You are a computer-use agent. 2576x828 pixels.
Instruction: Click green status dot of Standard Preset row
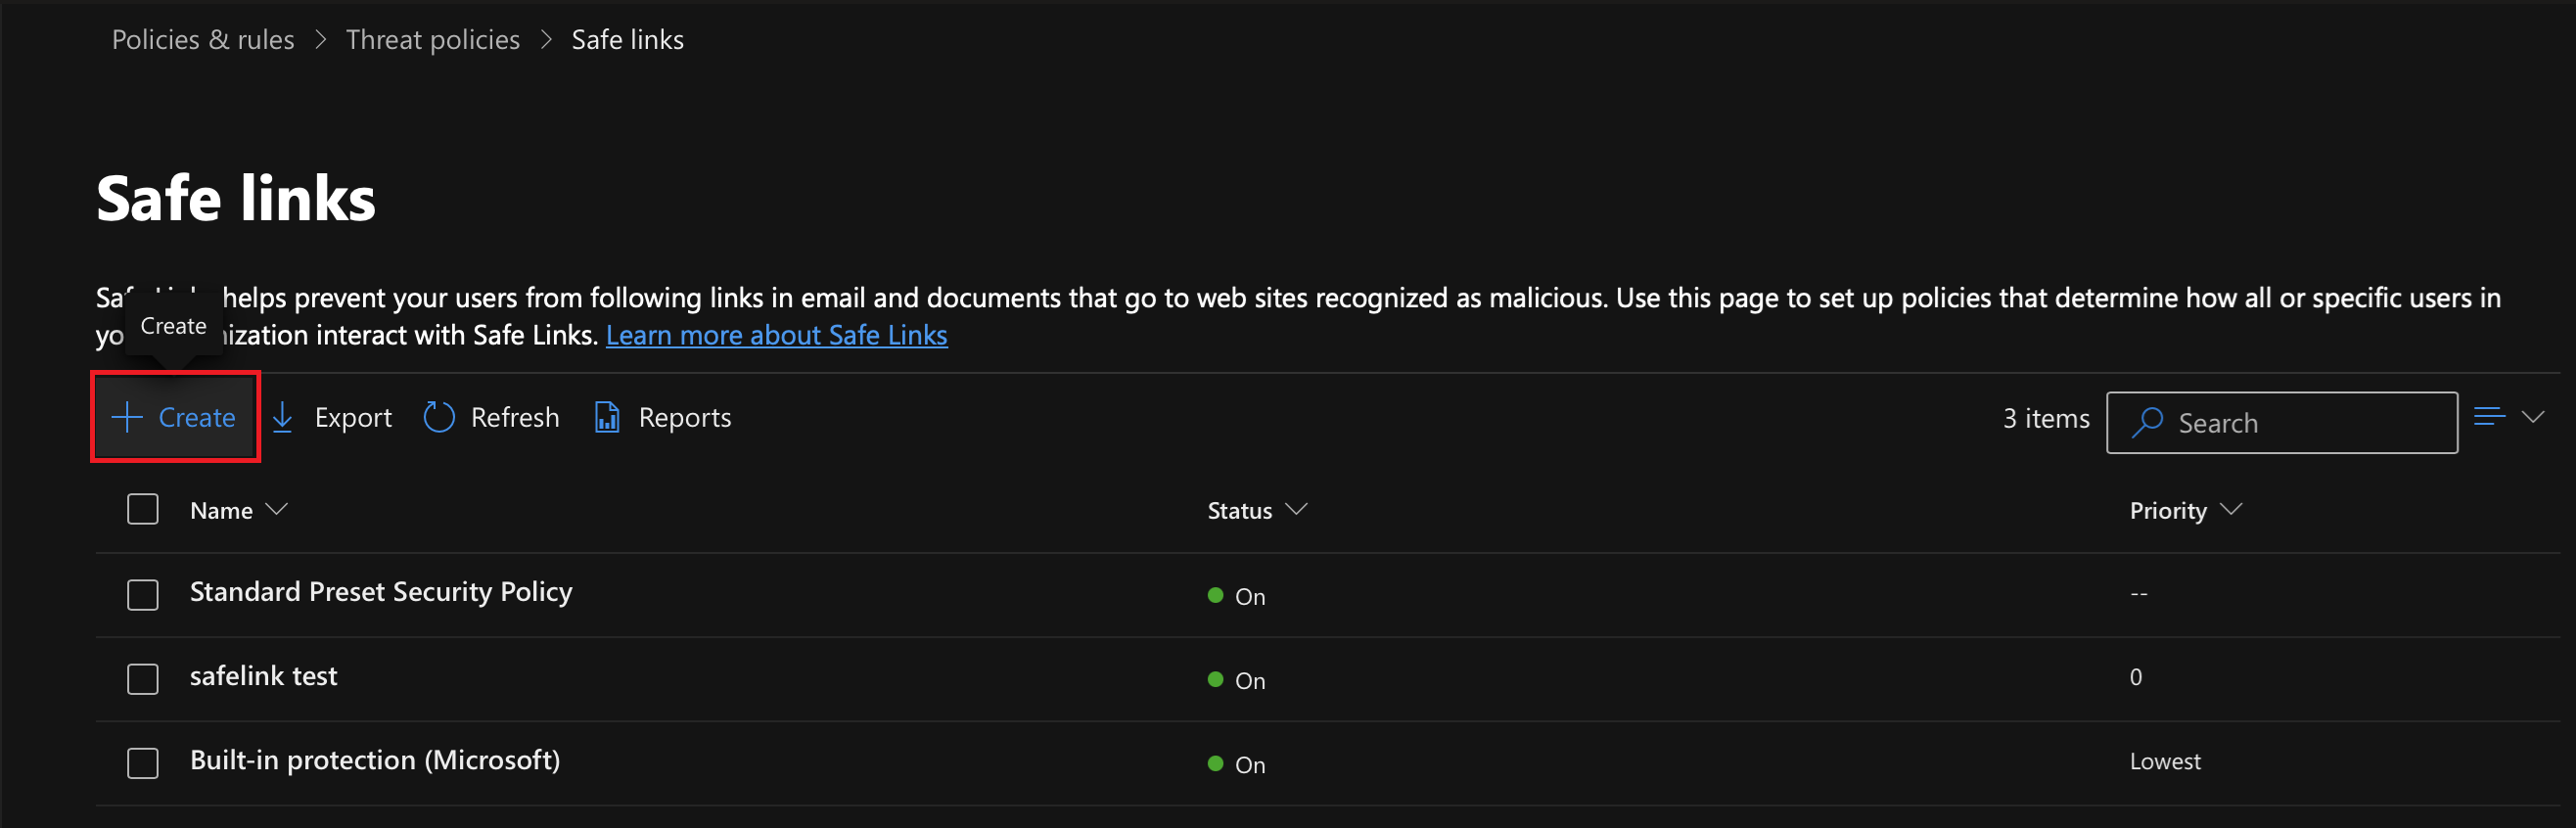pyautogui.click(x=1215, y=595)
